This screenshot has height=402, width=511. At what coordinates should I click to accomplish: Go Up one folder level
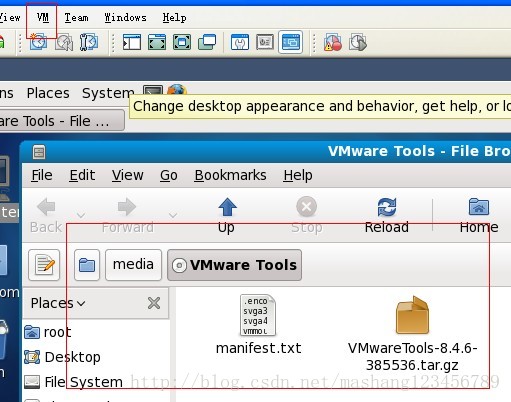[x=227, y=215]
